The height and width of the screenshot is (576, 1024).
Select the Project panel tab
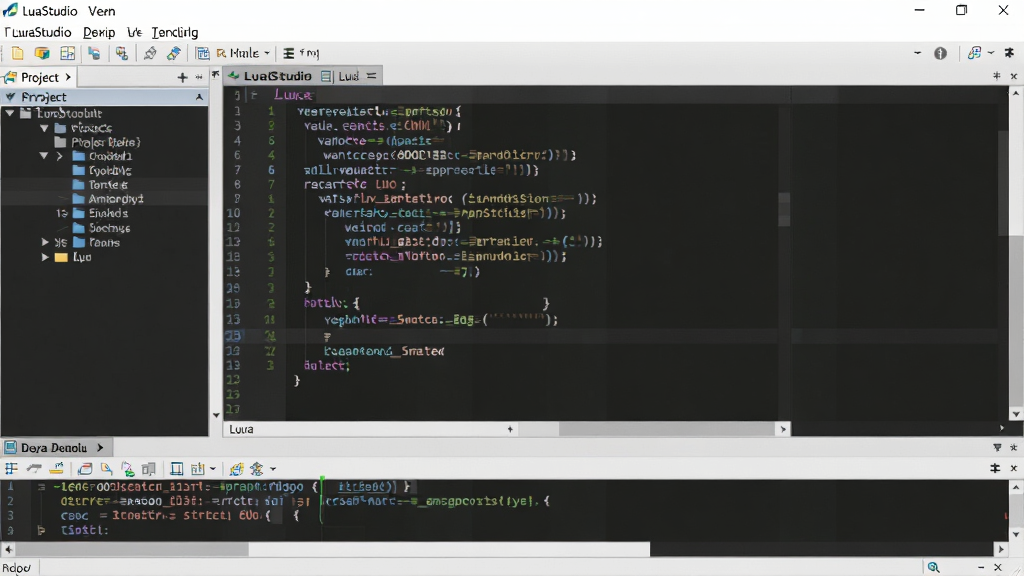[37, 78]
